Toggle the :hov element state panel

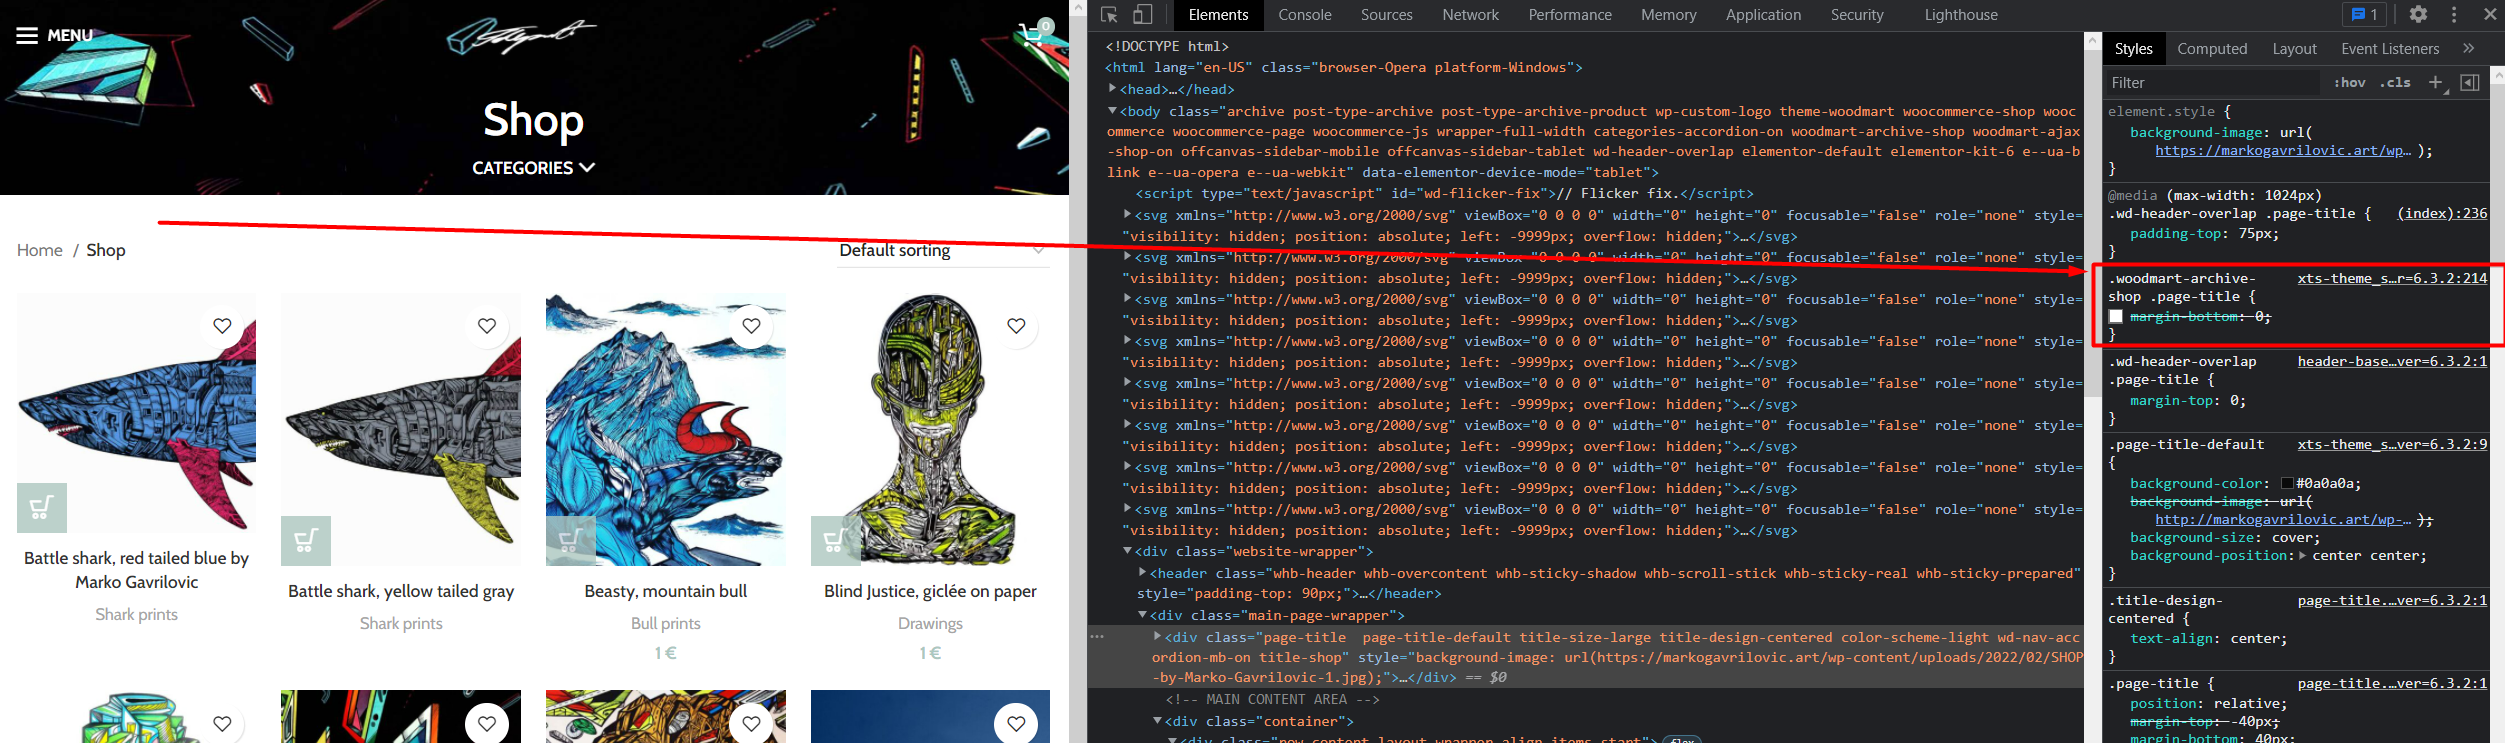pyautogui.click(x=2349, y=83)
